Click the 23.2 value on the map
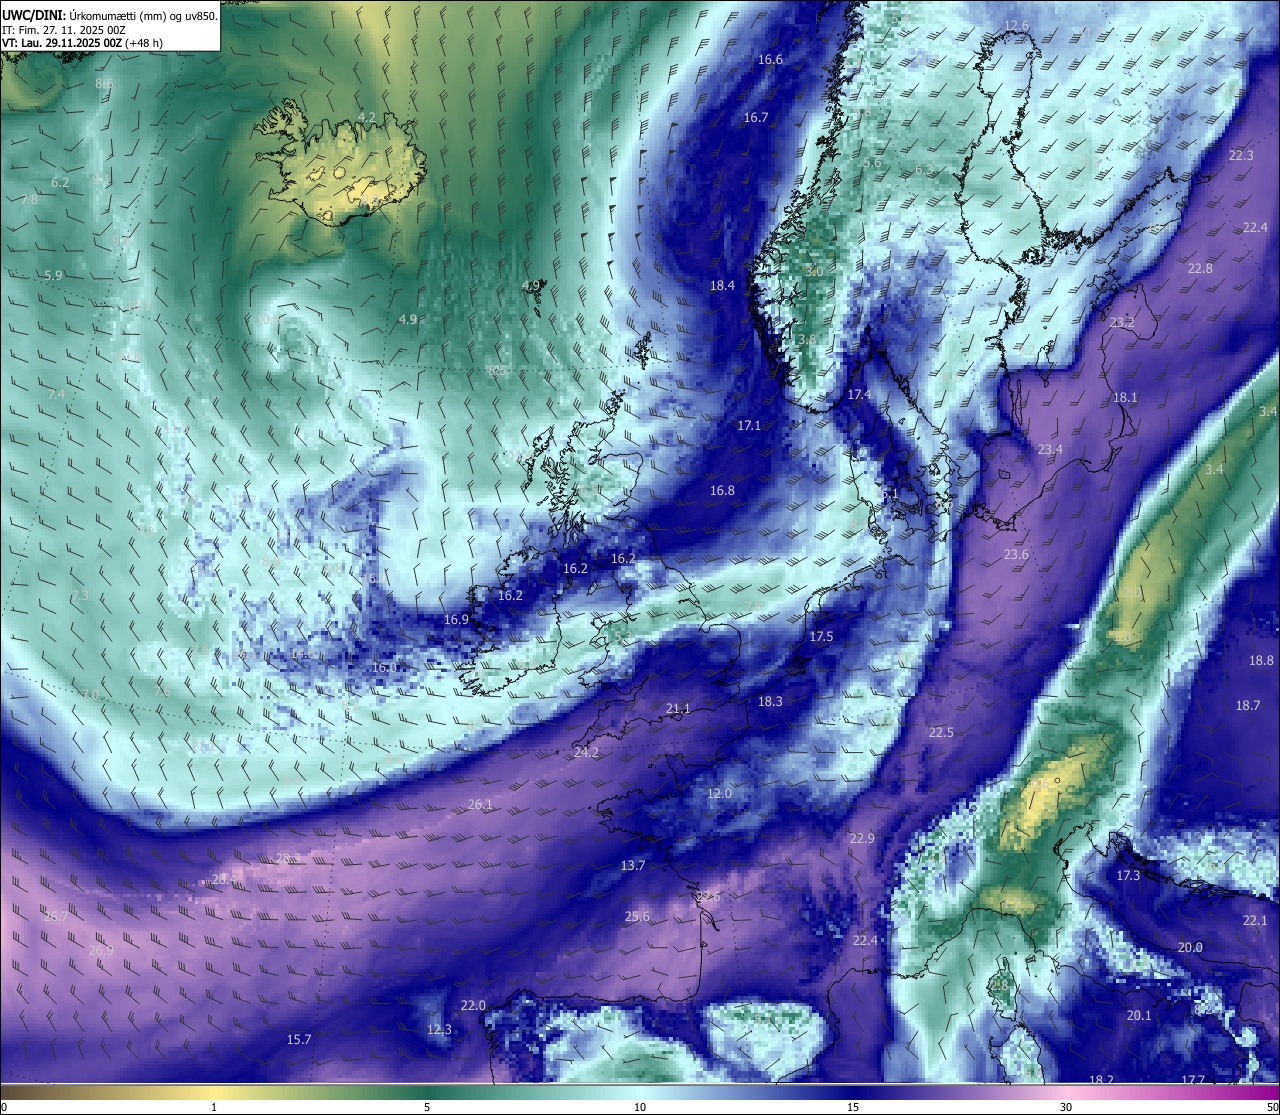This screenshot has width=1280, height=1115. (1122, 323)
